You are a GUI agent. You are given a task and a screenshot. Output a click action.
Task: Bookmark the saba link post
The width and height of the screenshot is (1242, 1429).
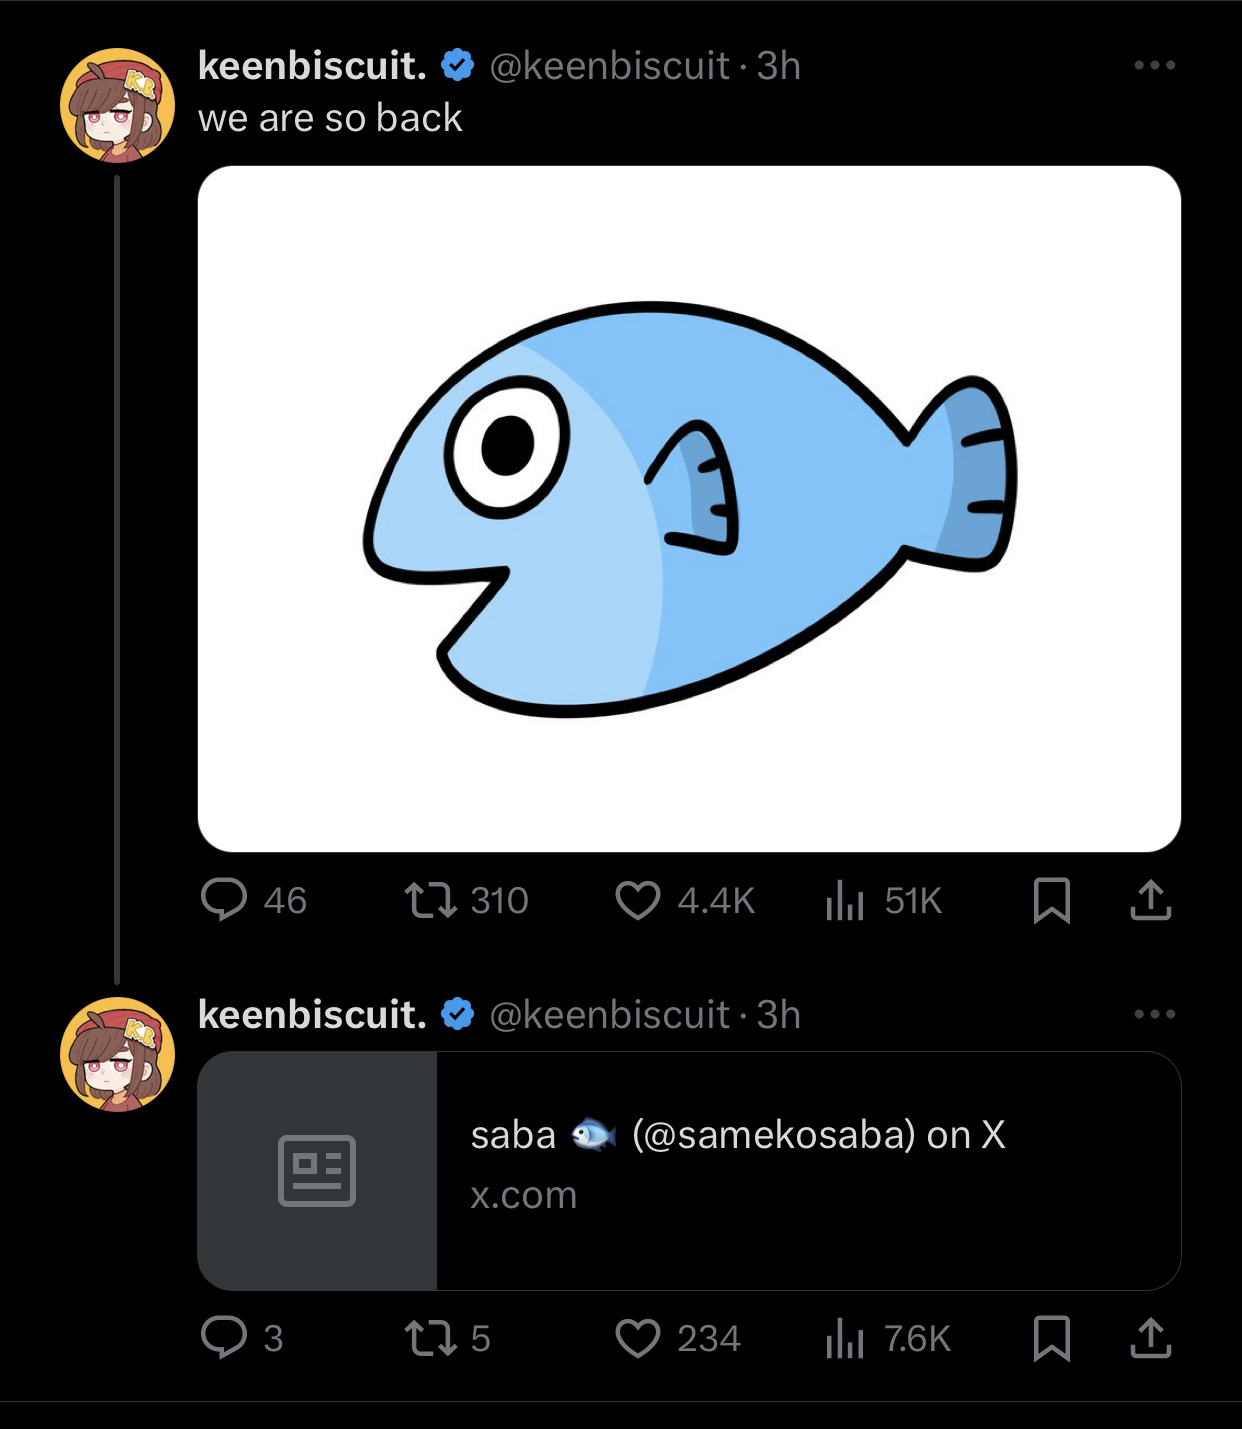click(1051, 1338)
